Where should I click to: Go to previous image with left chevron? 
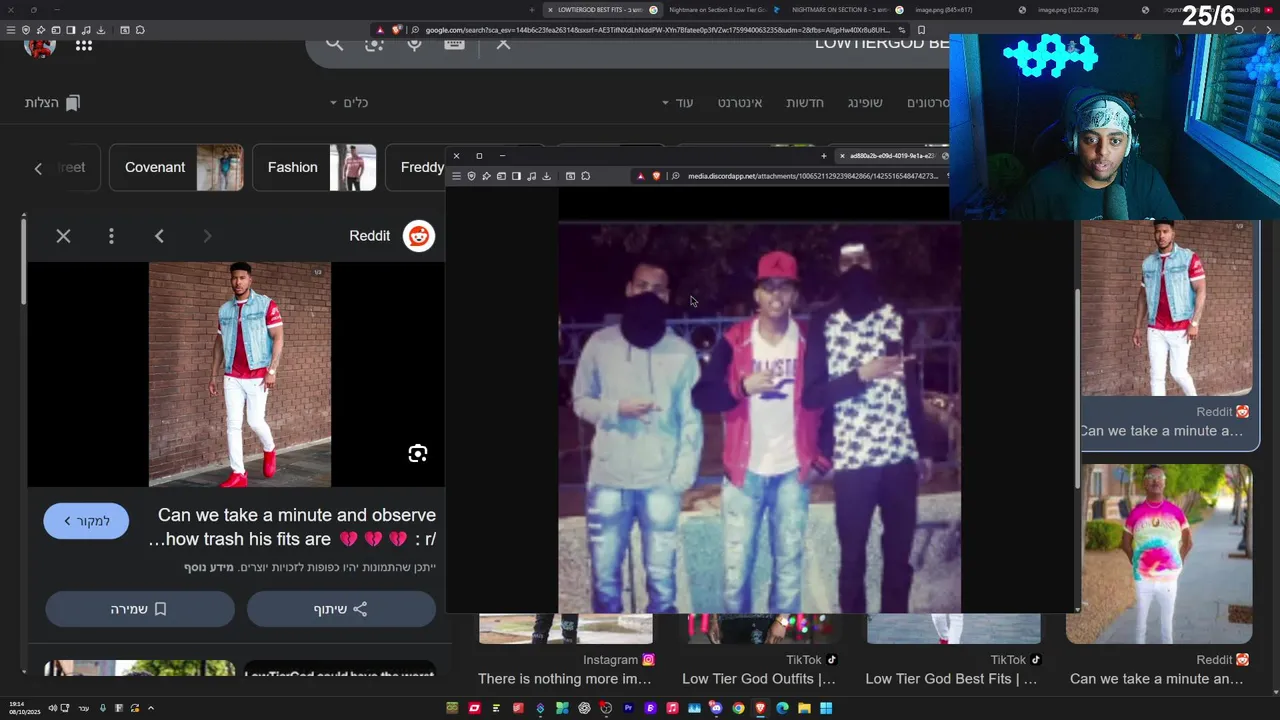[159, 236]
